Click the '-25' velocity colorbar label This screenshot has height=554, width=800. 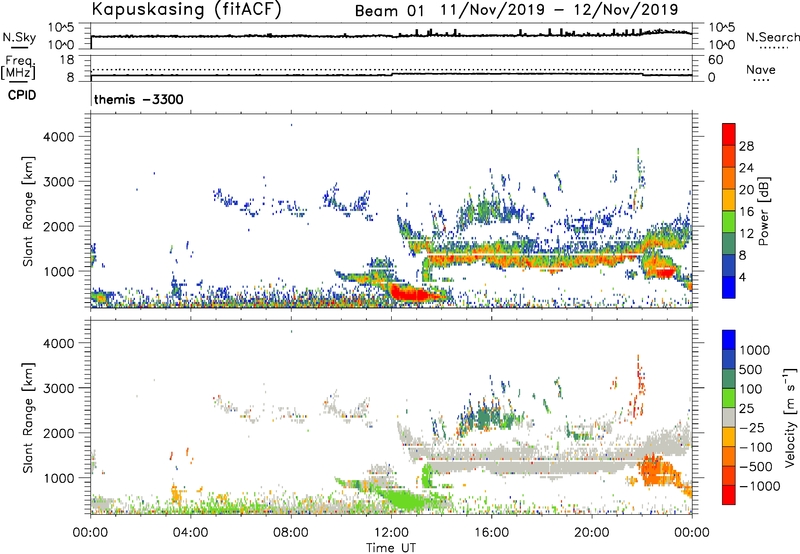[x=752, y=428]
